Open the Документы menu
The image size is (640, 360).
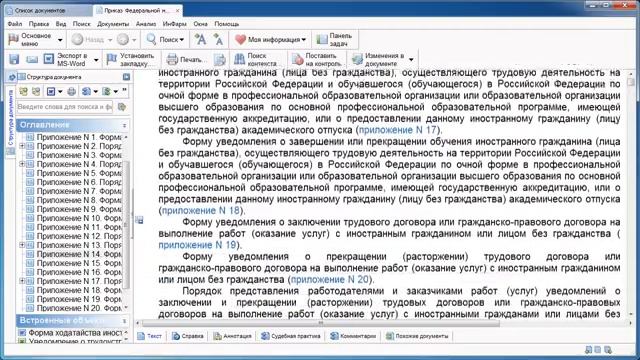pyautogui.click(x=113, y=24)
